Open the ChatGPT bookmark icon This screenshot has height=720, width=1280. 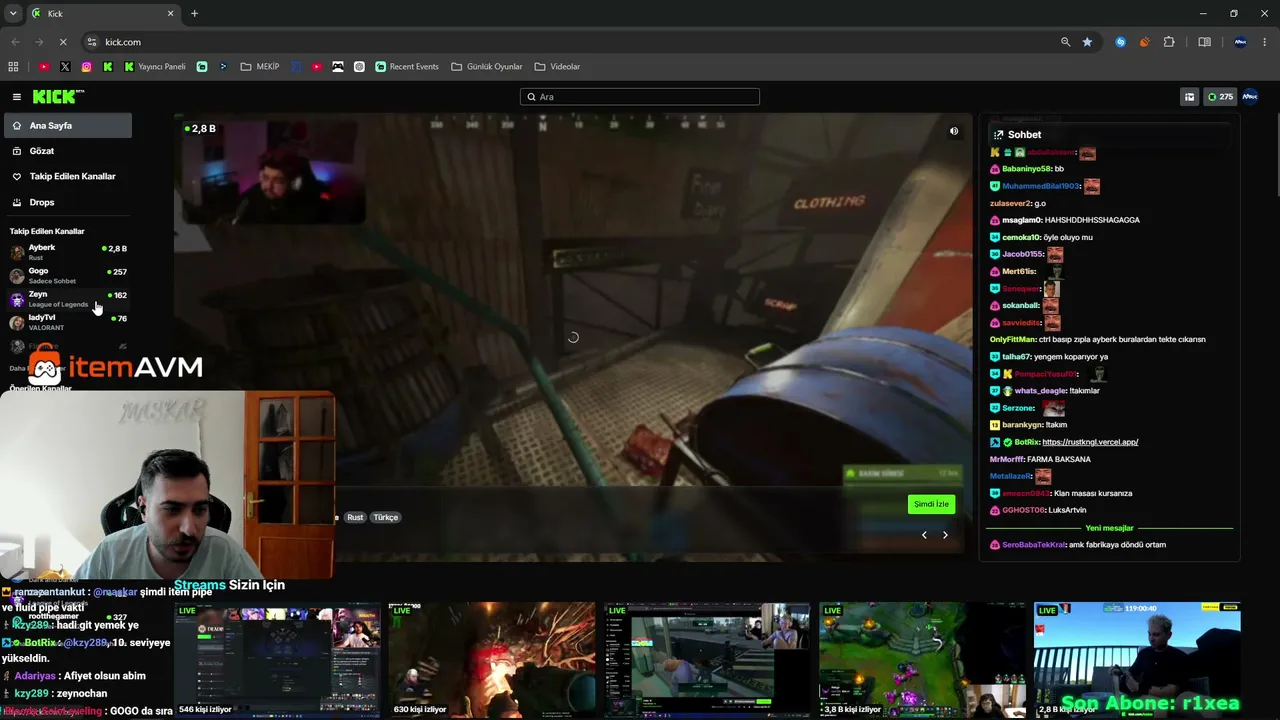click(359, 67)
